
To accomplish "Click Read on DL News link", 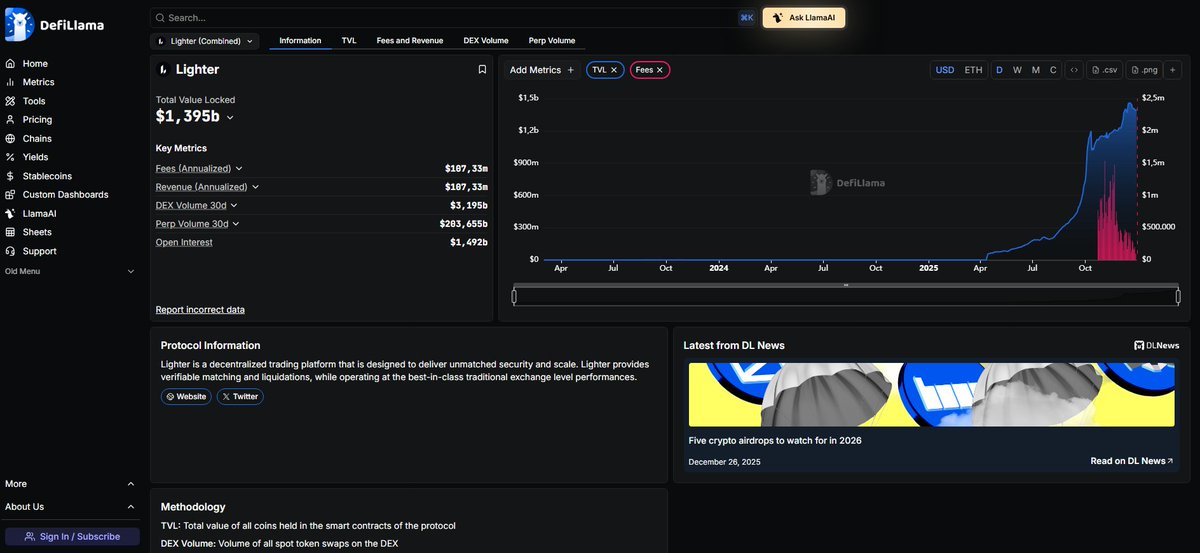I will pyautogui.click(x=1132, y=461).
